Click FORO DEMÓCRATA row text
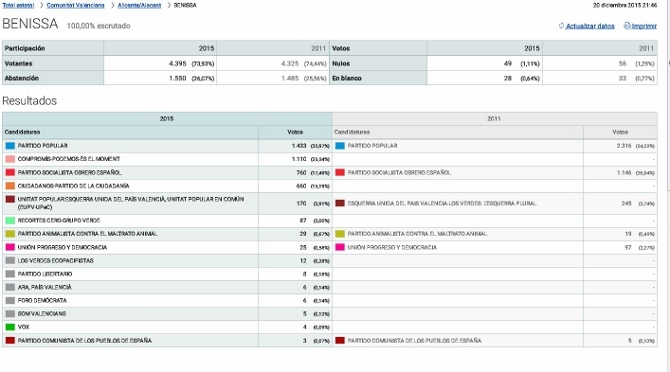Image resolution: width=670 pixels, height=372 pixels. pos(42,300)
